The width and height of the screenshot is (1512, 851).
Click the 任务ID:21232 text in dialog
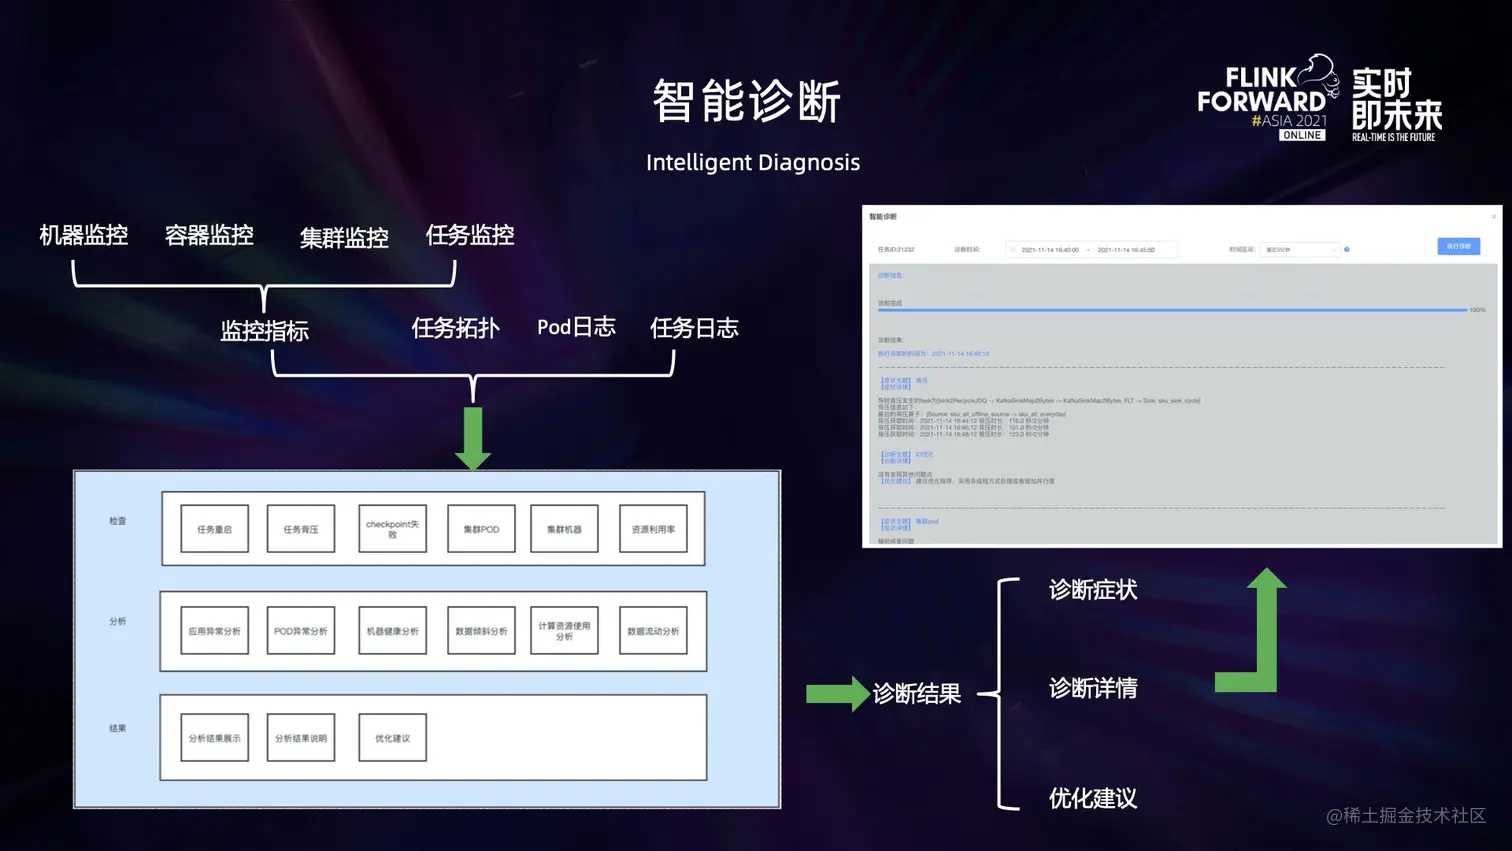coord(896,250)
